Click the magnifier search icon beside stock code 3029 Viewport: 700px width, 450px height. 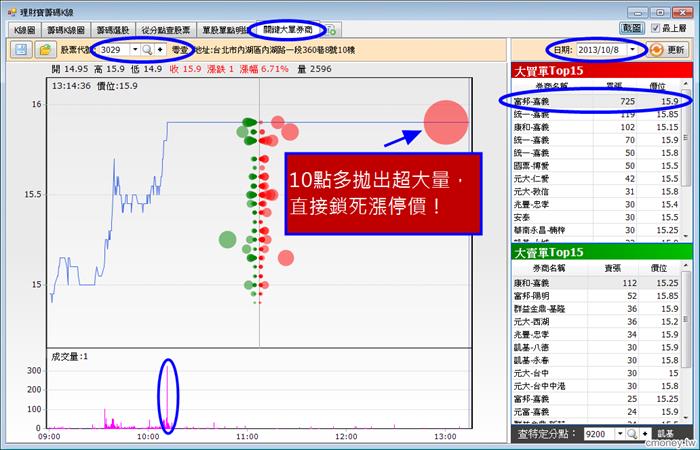(x=147, y=50)
